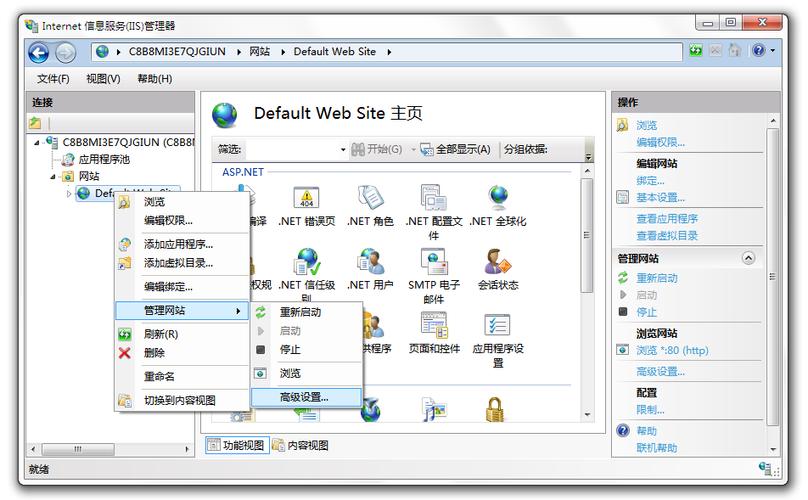Open the 管理网站 submenu entry
Image resolution: width=808 pixels, height=500 pixels.
pyautogui.click(x=182, y=310)
